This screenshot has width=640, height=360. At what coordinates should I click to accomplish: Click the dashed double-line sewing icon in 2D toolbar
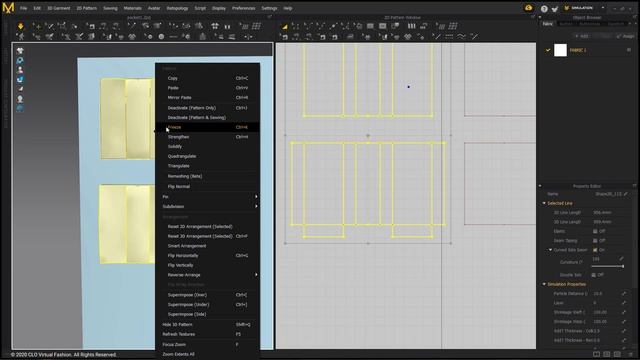449,37
